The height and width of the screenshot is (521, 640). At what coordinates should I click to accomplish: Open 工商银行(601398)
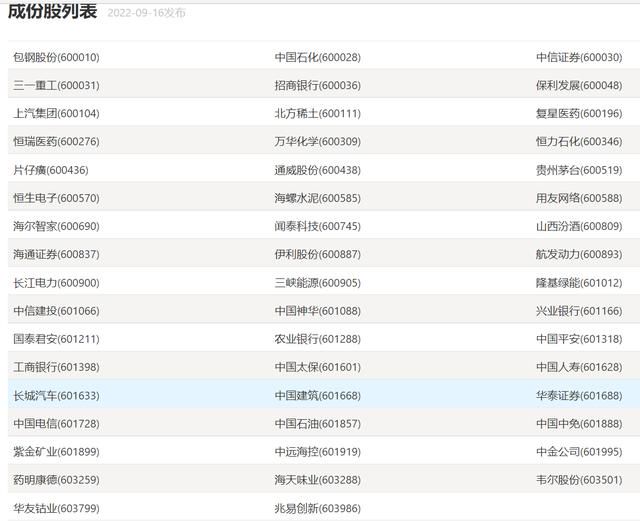(x=56, y=367)
